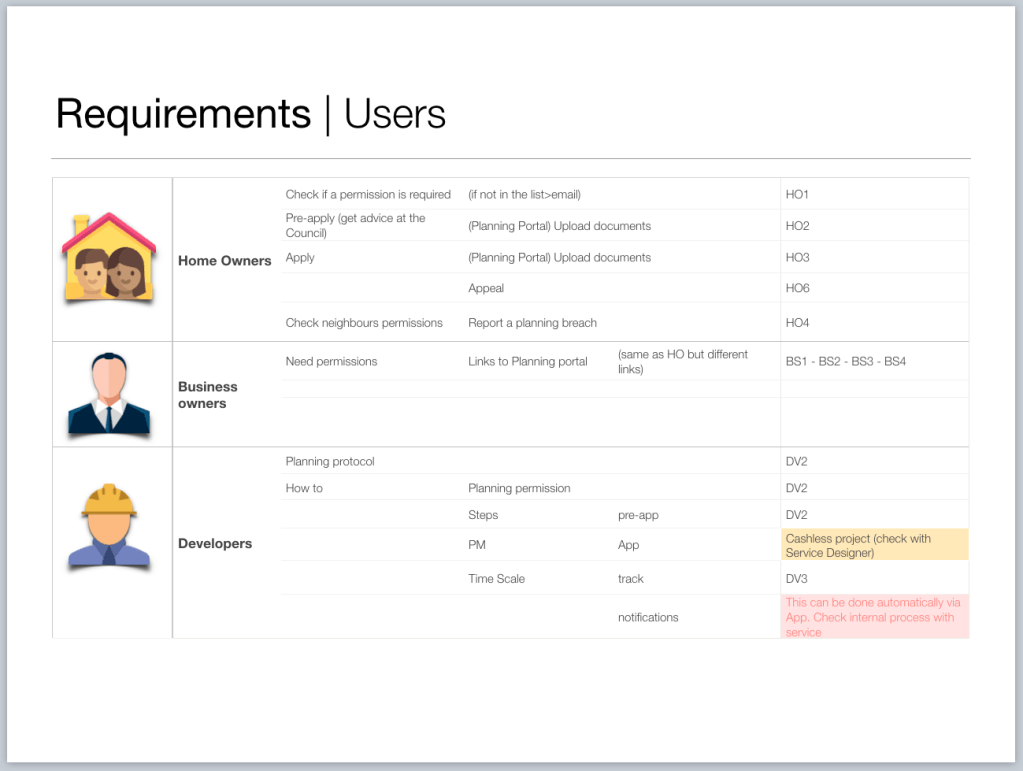Select the pink highlighted App note cell
This screenshot has height=771, width=1023.
[873, 617]
